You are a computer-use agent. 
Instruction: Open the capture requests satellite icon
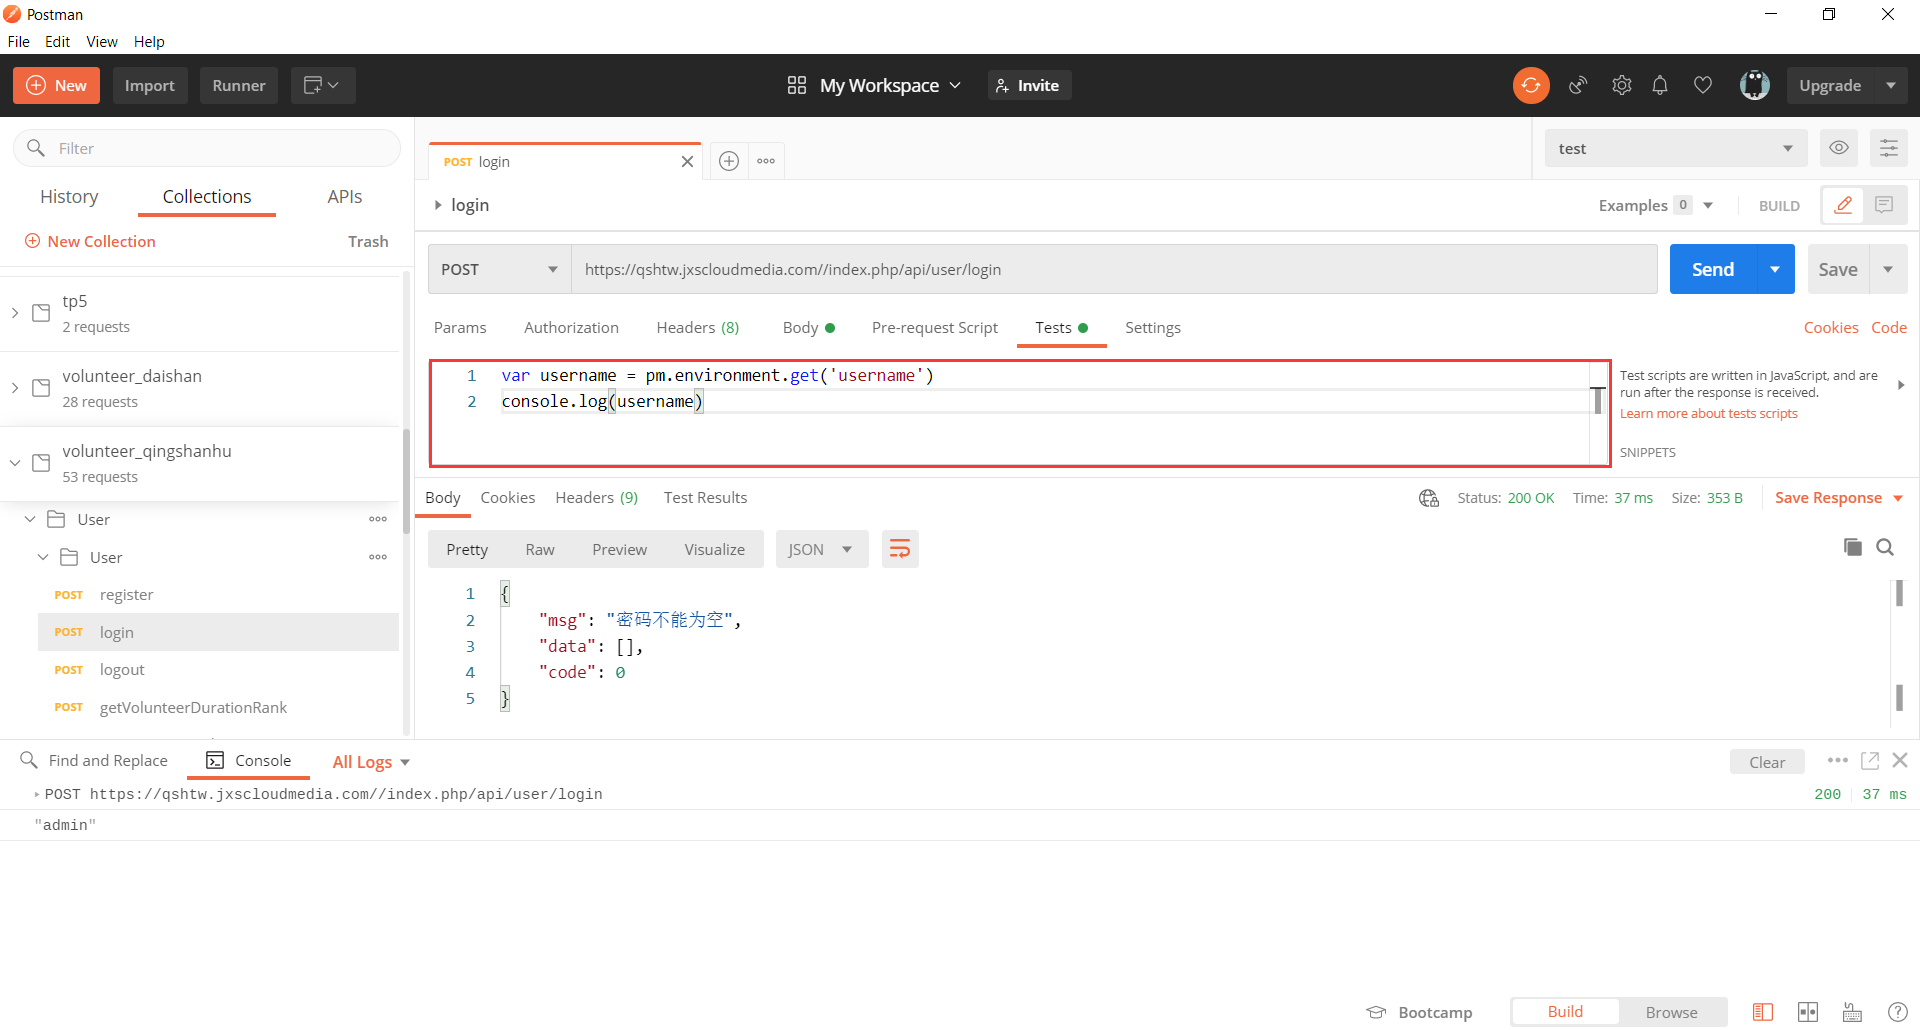coord(1578,85)
